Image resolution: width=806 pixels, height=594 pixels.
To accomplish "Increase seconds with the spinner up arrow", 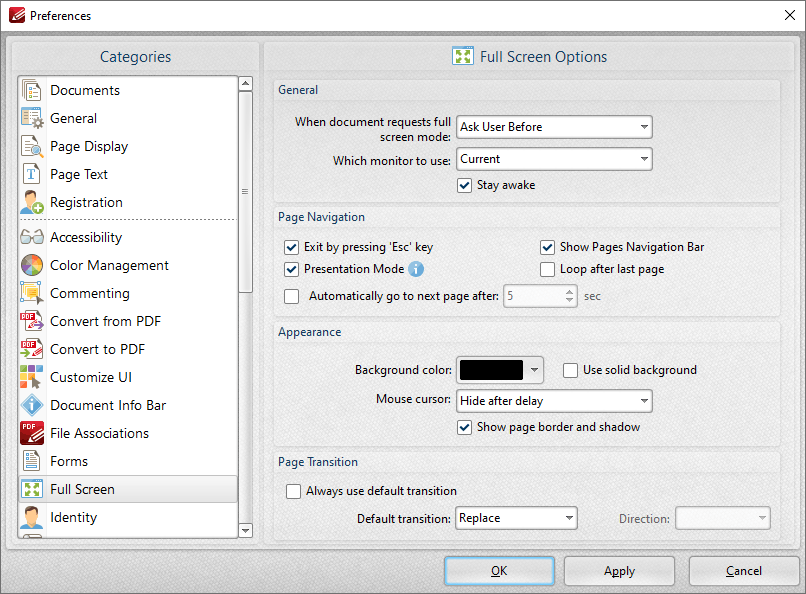I will 570,291.
